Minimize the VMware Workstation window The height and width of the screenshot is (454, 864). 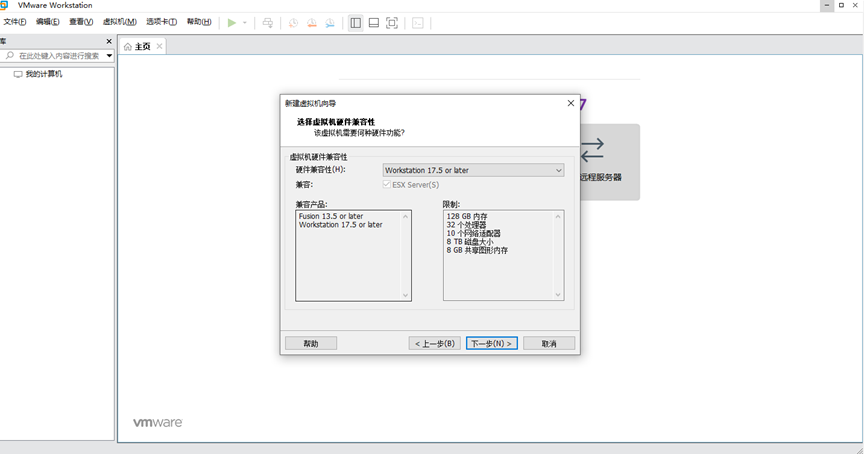(827, 5)
